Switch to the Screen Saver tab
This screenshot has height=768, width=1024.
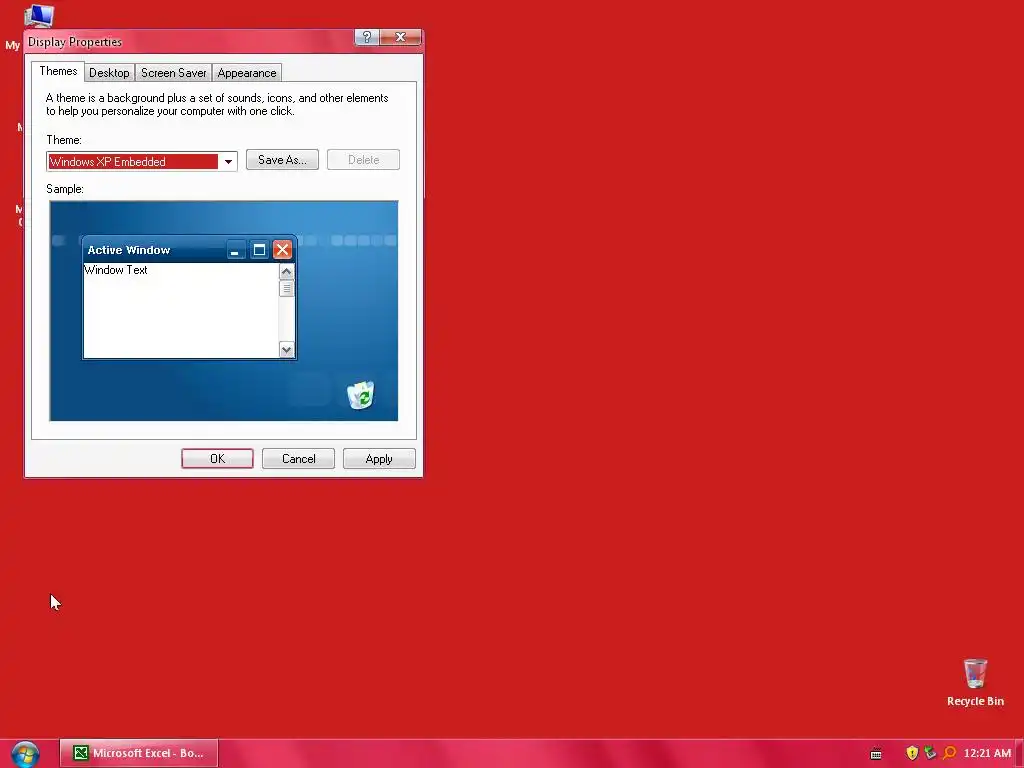[x=173, y=72]
